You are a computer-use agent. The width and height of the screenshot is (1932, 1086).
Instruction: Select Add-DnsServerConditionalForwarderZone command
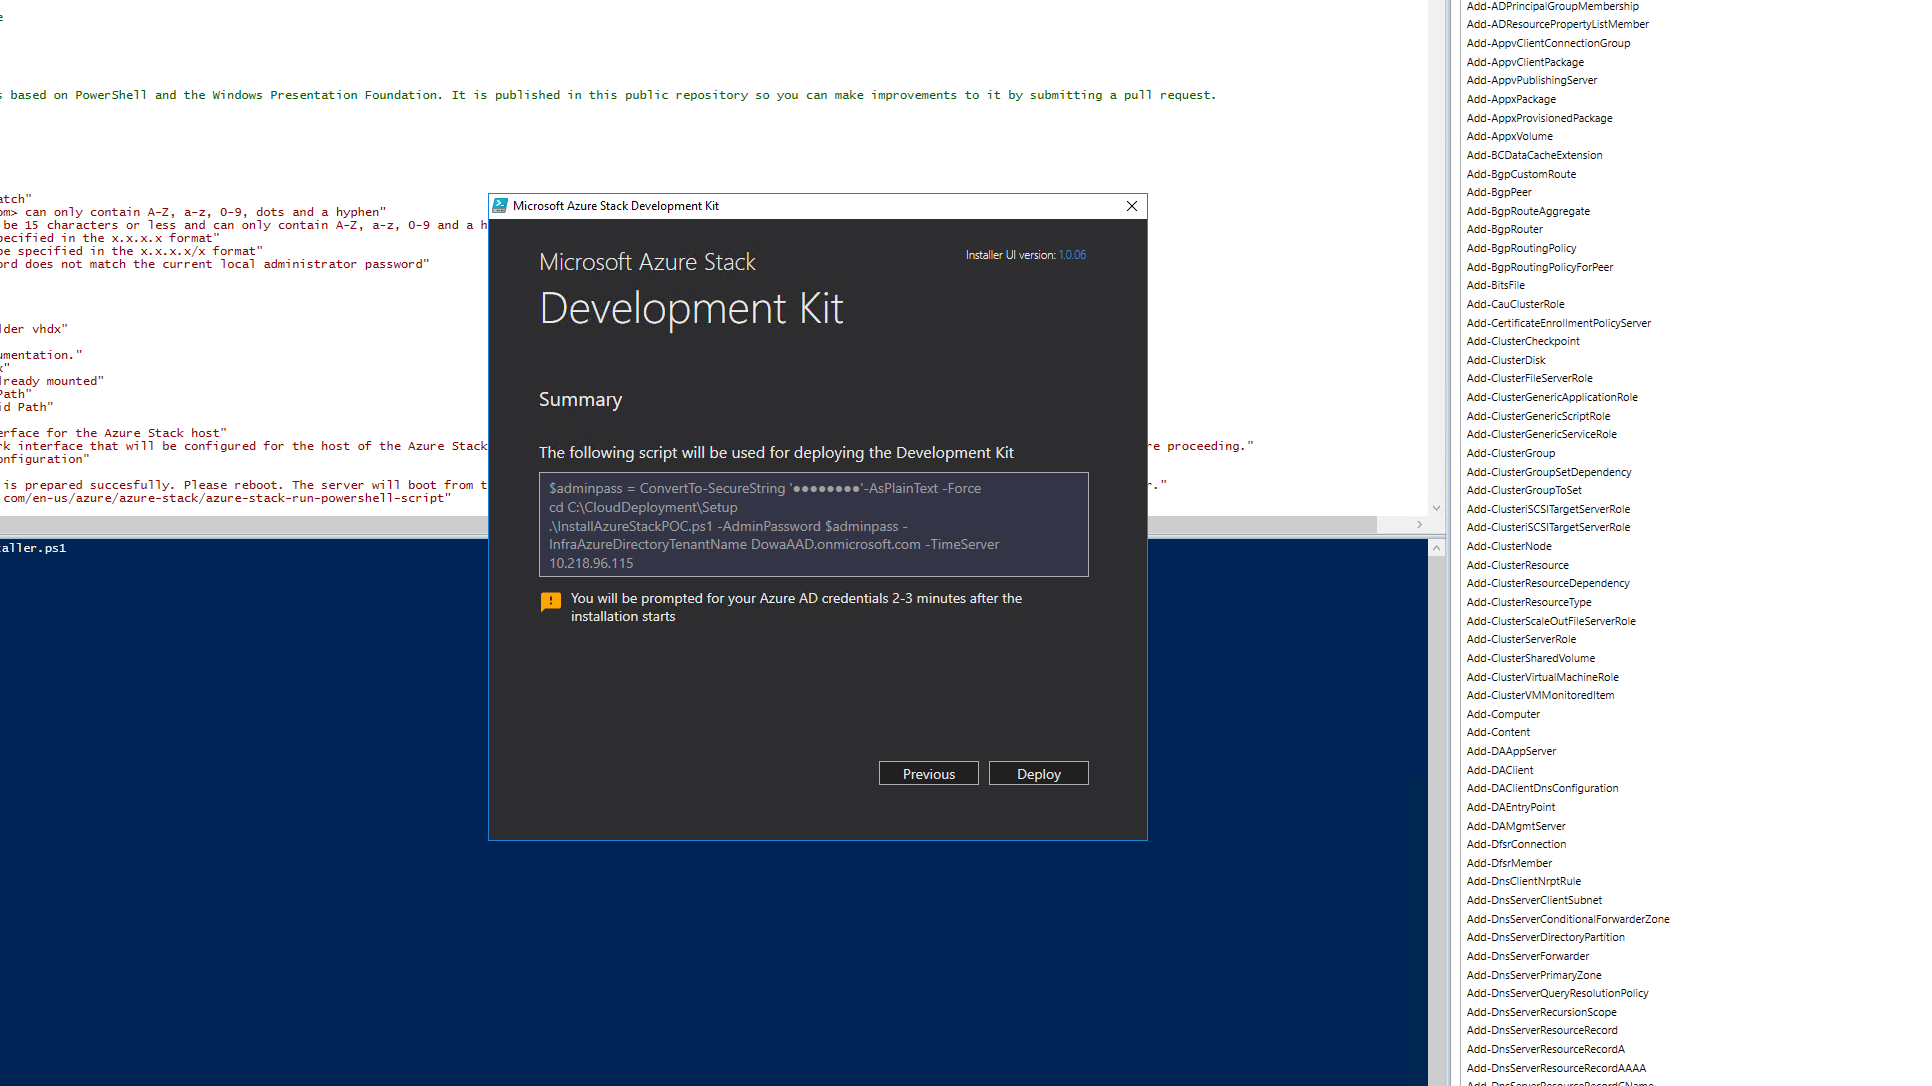click(1568, 919)
